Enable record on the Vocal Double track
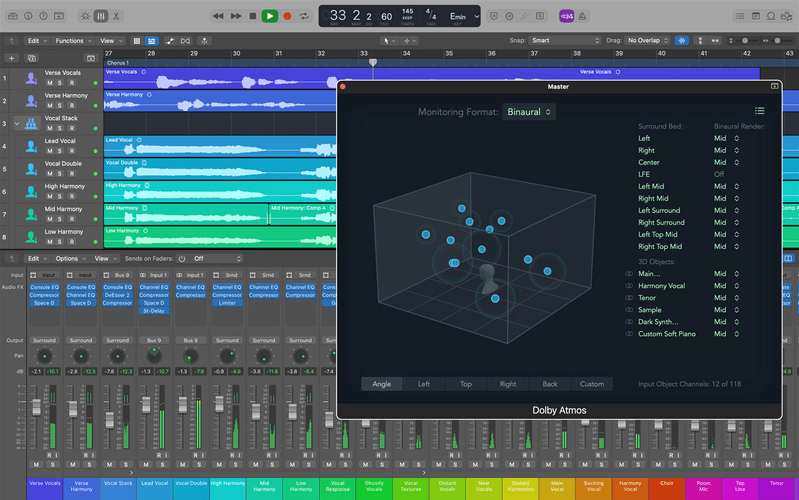Viewport: 799px width, 500px height. click(x=70, y=174)
